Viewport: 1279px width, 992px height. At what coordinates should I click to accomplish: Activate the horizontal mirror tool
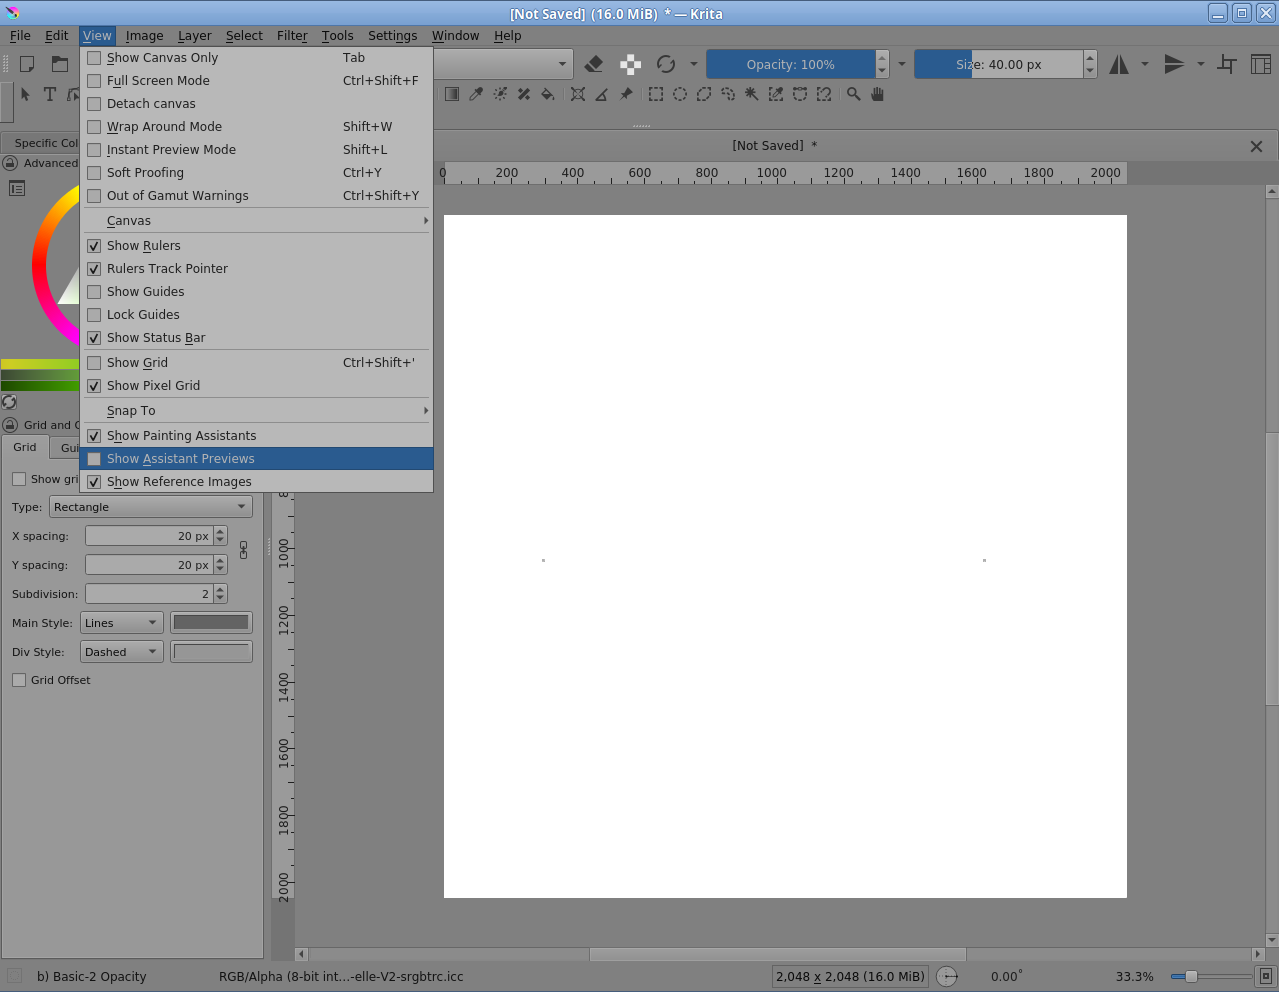[1119, 64]
